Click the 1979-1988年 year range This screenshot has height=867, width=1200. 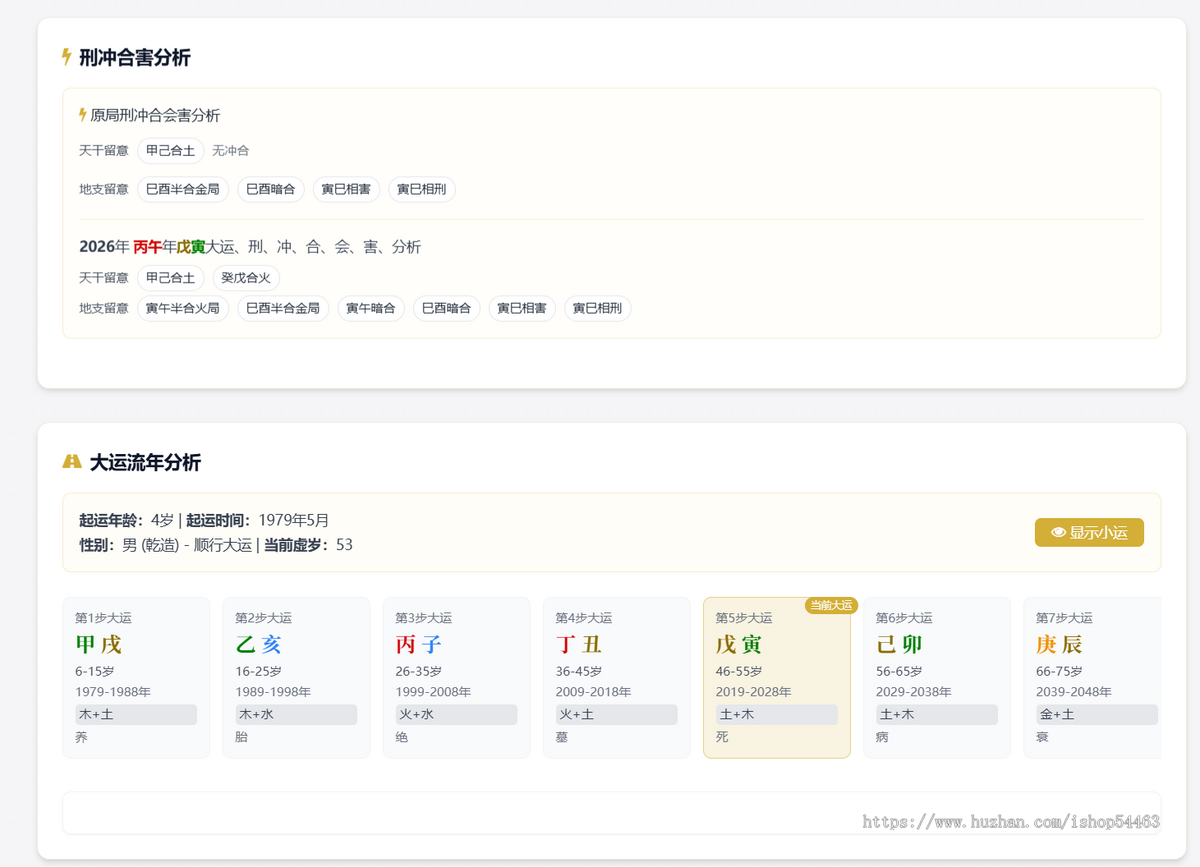(x=113, y=692)
